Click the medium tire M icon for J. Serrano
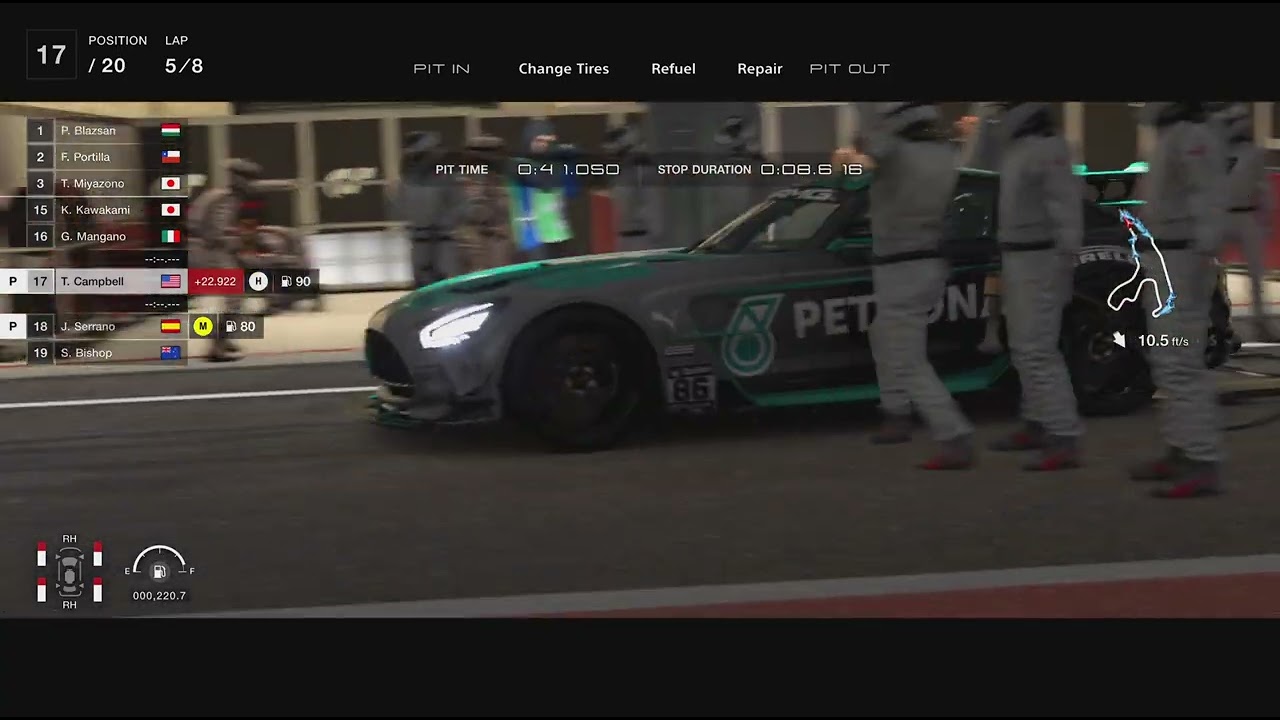The image size is (1280, 720). [x=203, y=326]
